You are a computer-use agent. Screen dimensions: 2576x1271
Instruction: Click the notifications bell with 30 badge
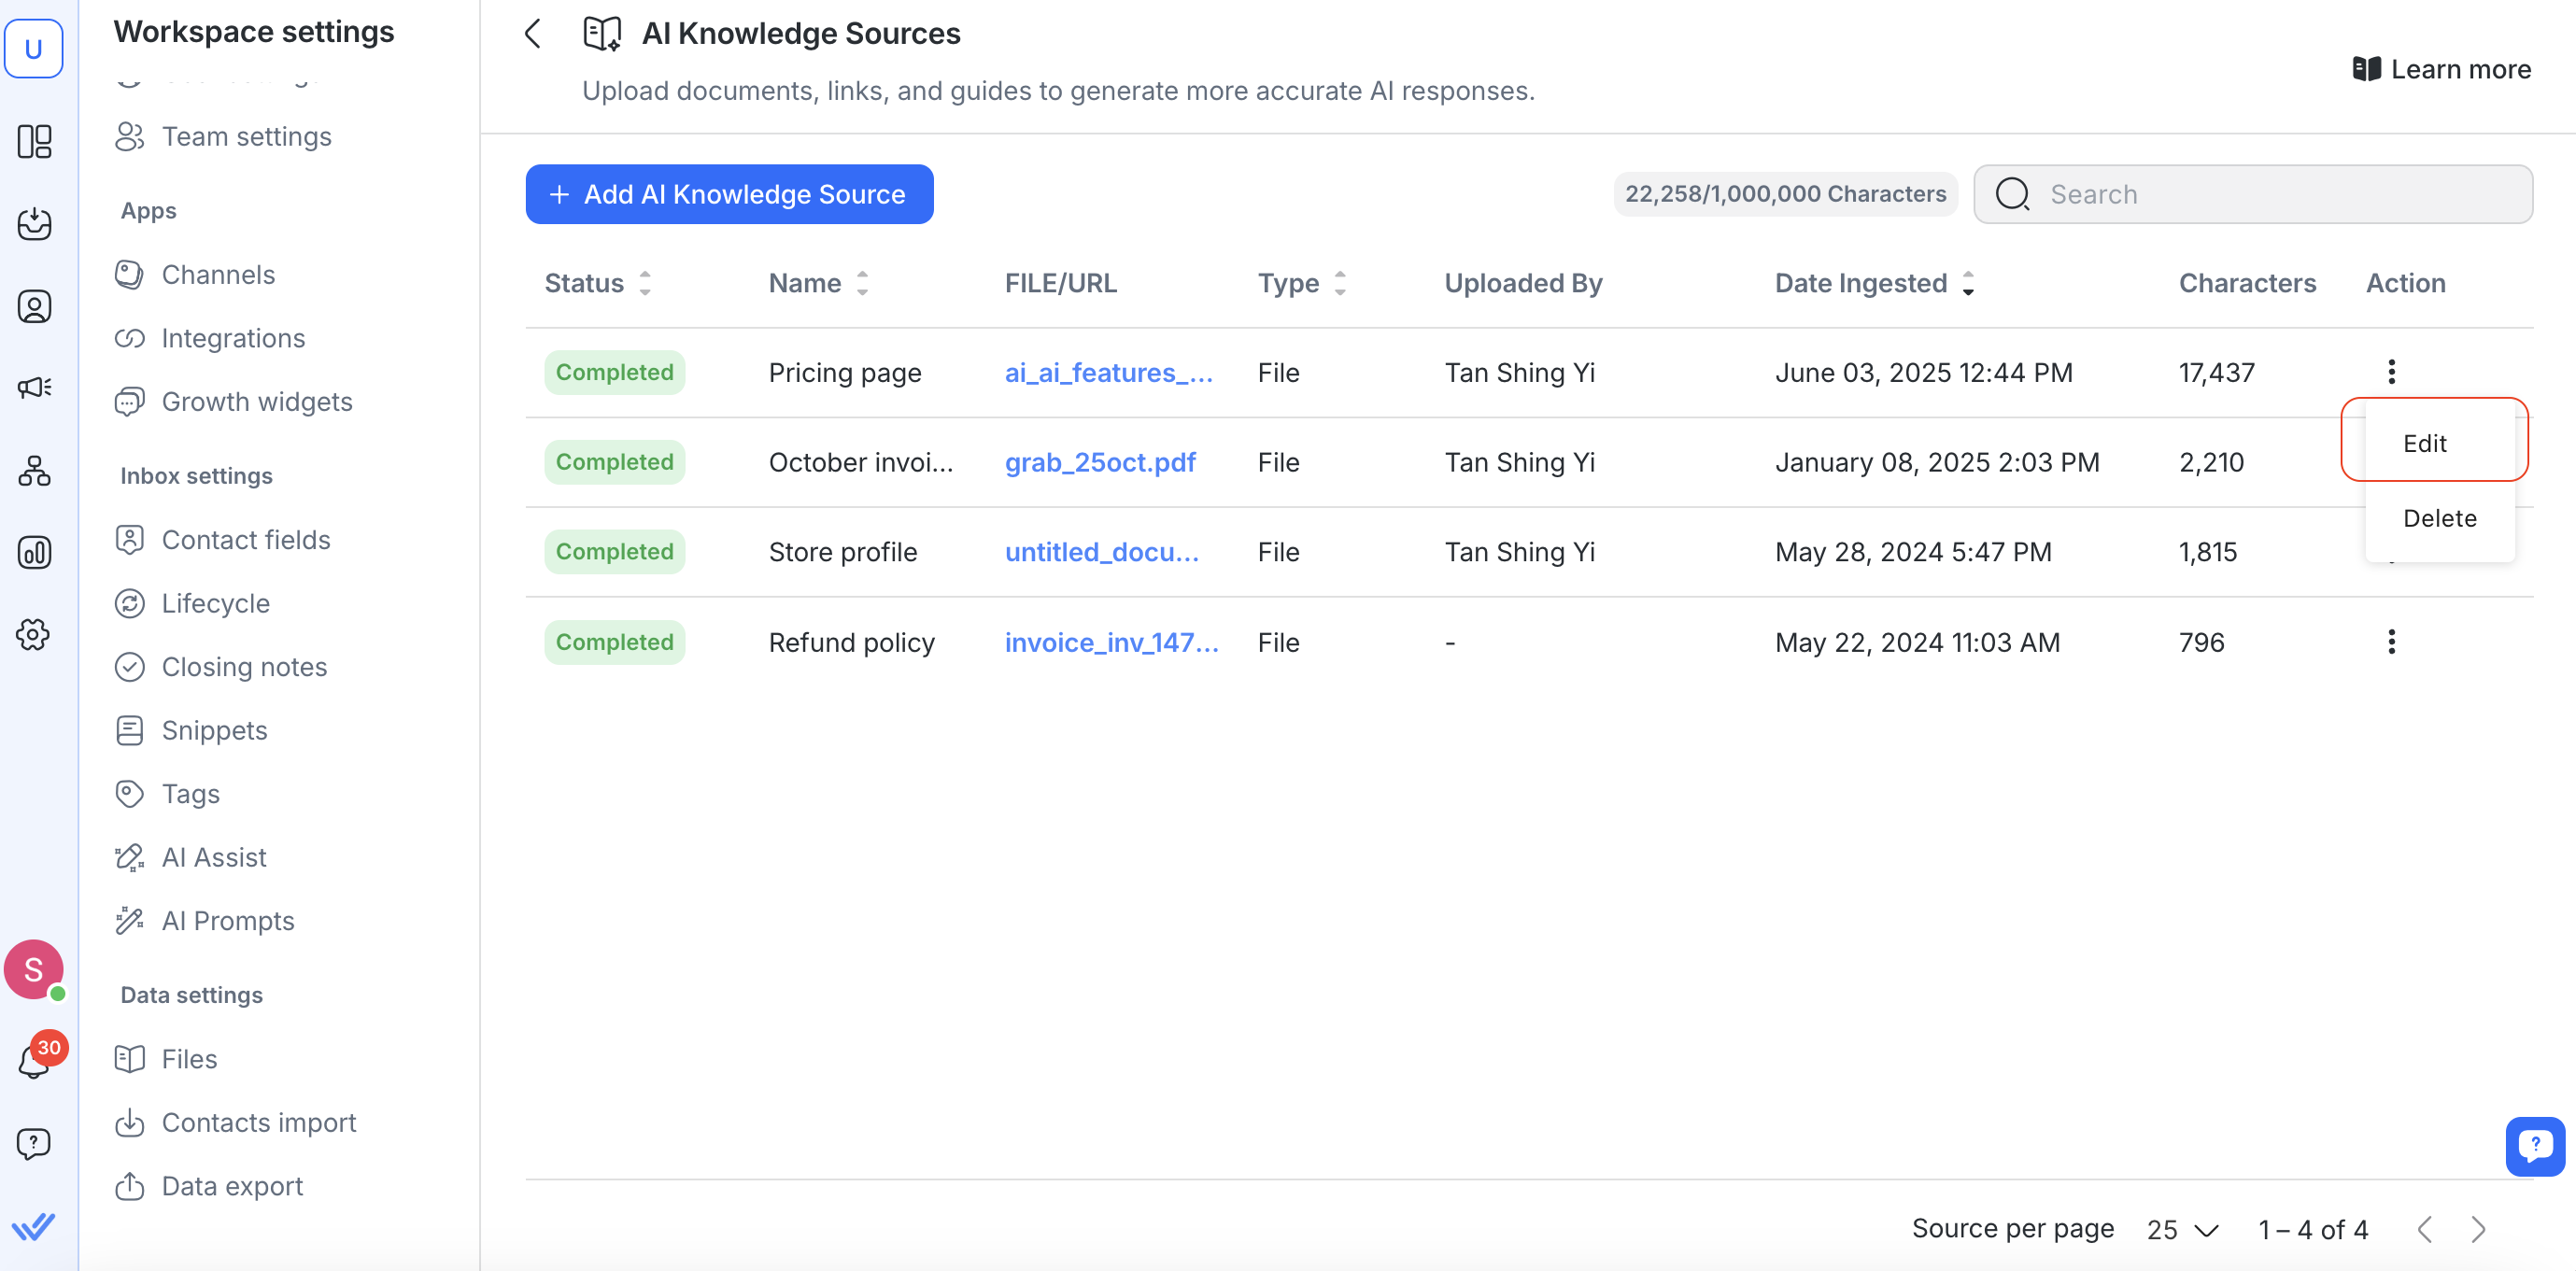coord(34,1060)
